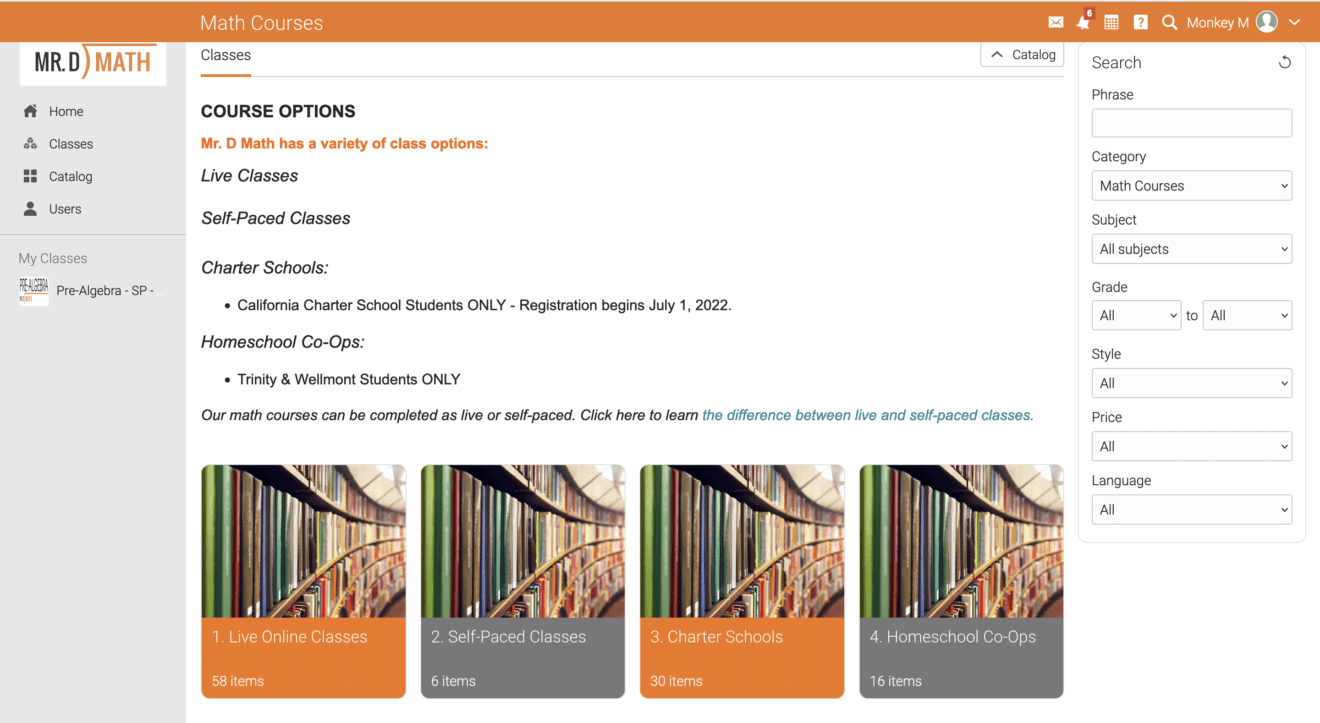
Task: Expand the account menu chevron
Action: pos(1295,22)
